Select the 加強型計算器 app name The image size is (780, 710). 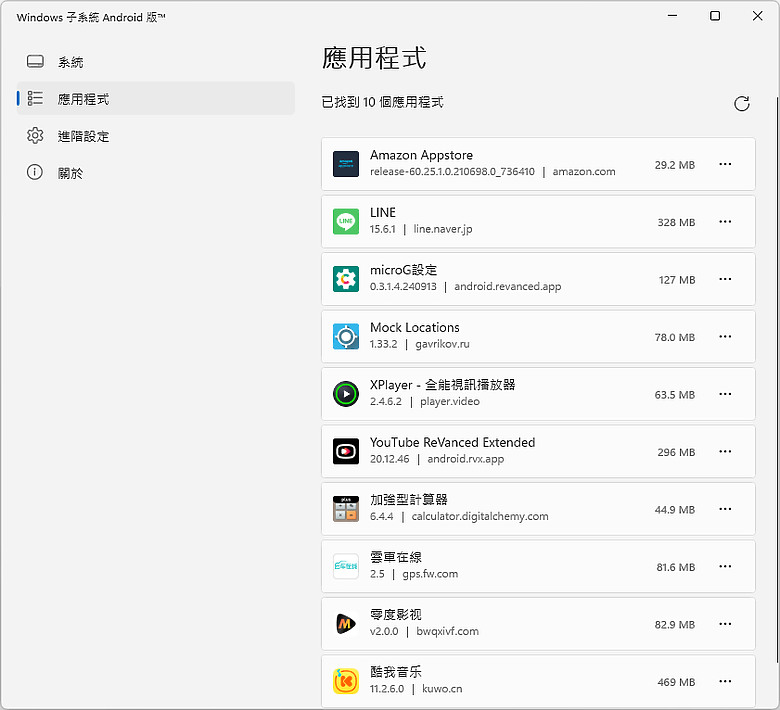tap(408, 500)
